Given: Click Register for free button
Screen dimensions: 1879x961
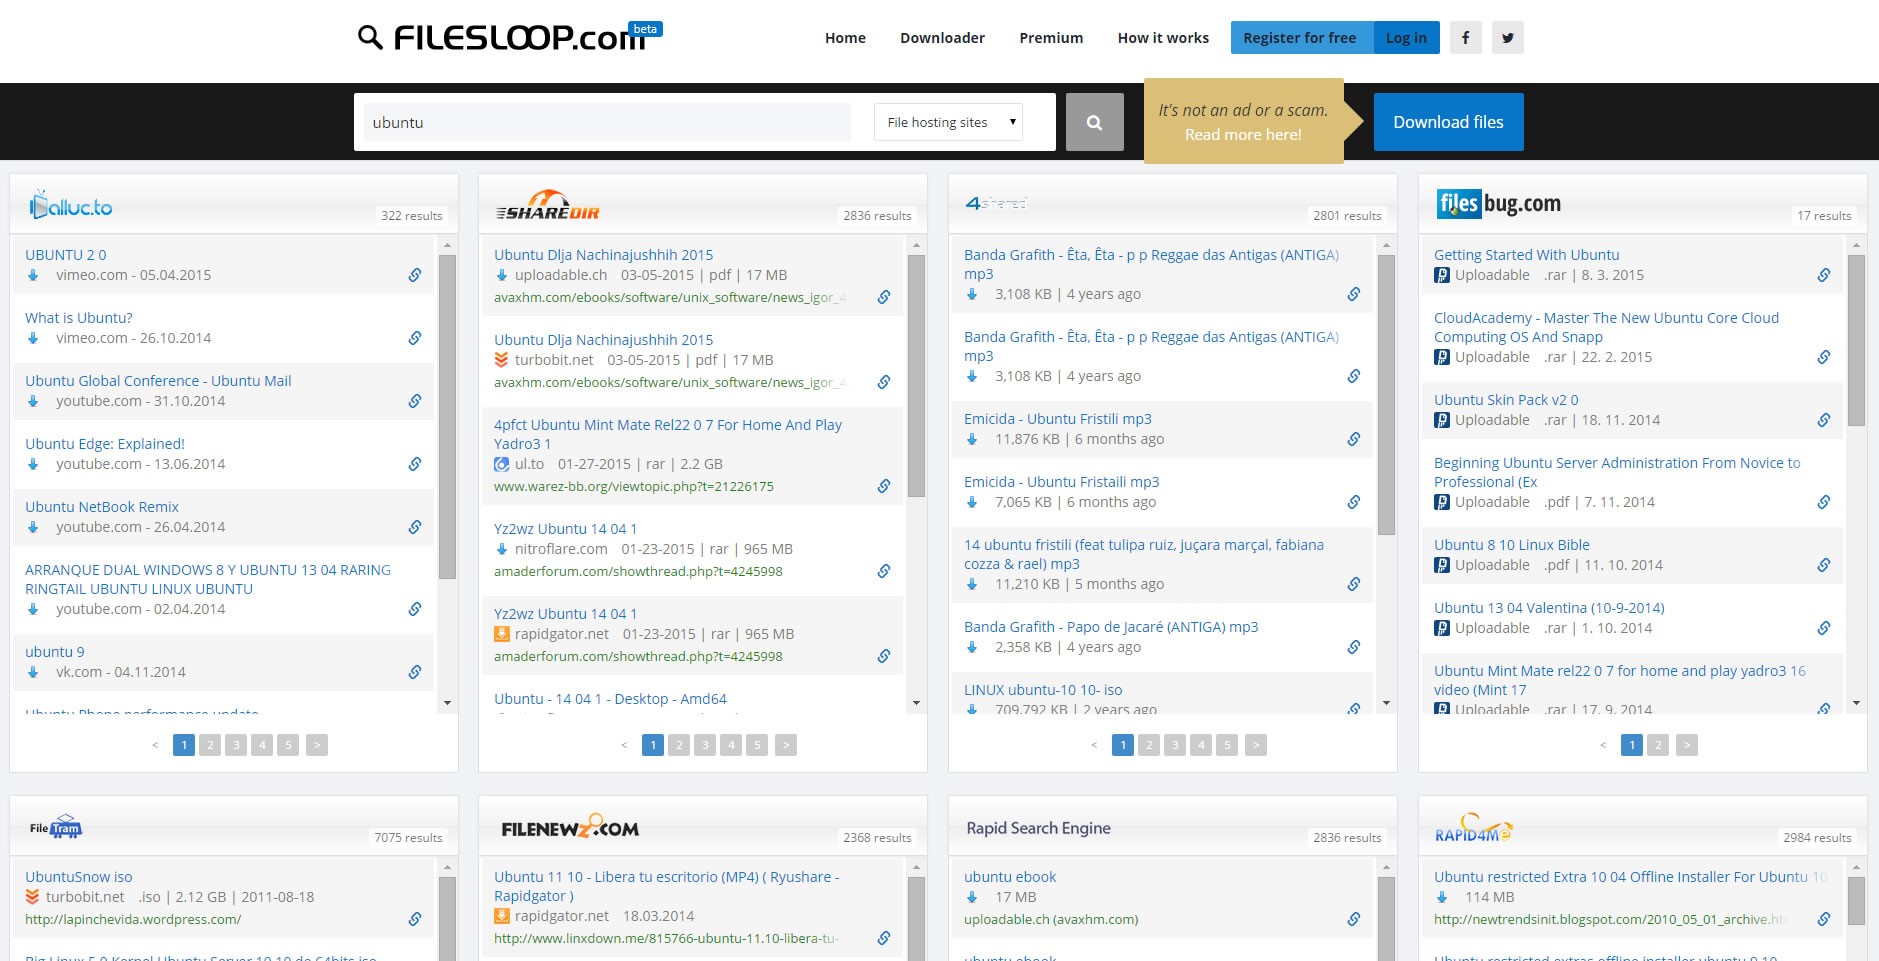Looking at the screenshot, I should [1299, 38].
